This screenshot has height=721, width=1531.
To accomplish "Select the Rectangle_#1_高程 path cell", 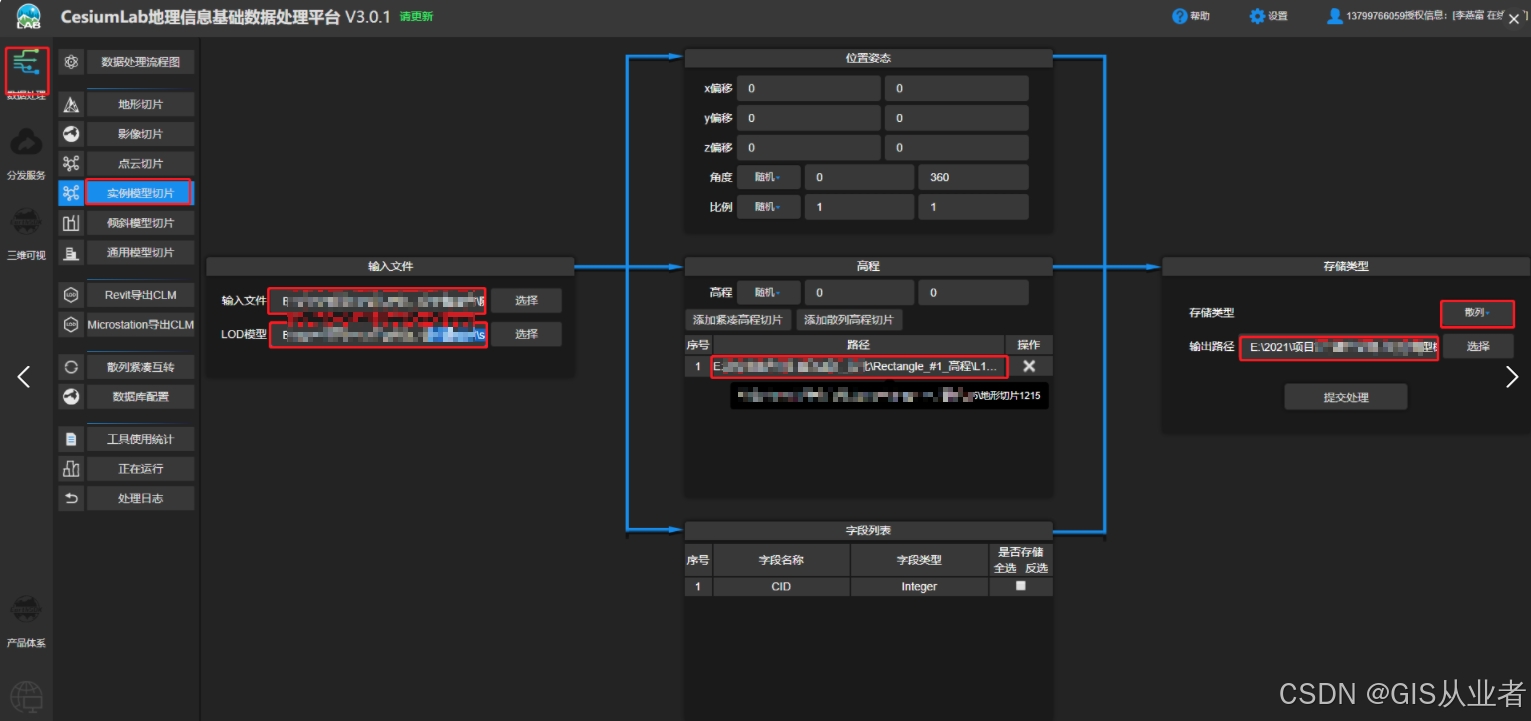I will pos(859,366).
